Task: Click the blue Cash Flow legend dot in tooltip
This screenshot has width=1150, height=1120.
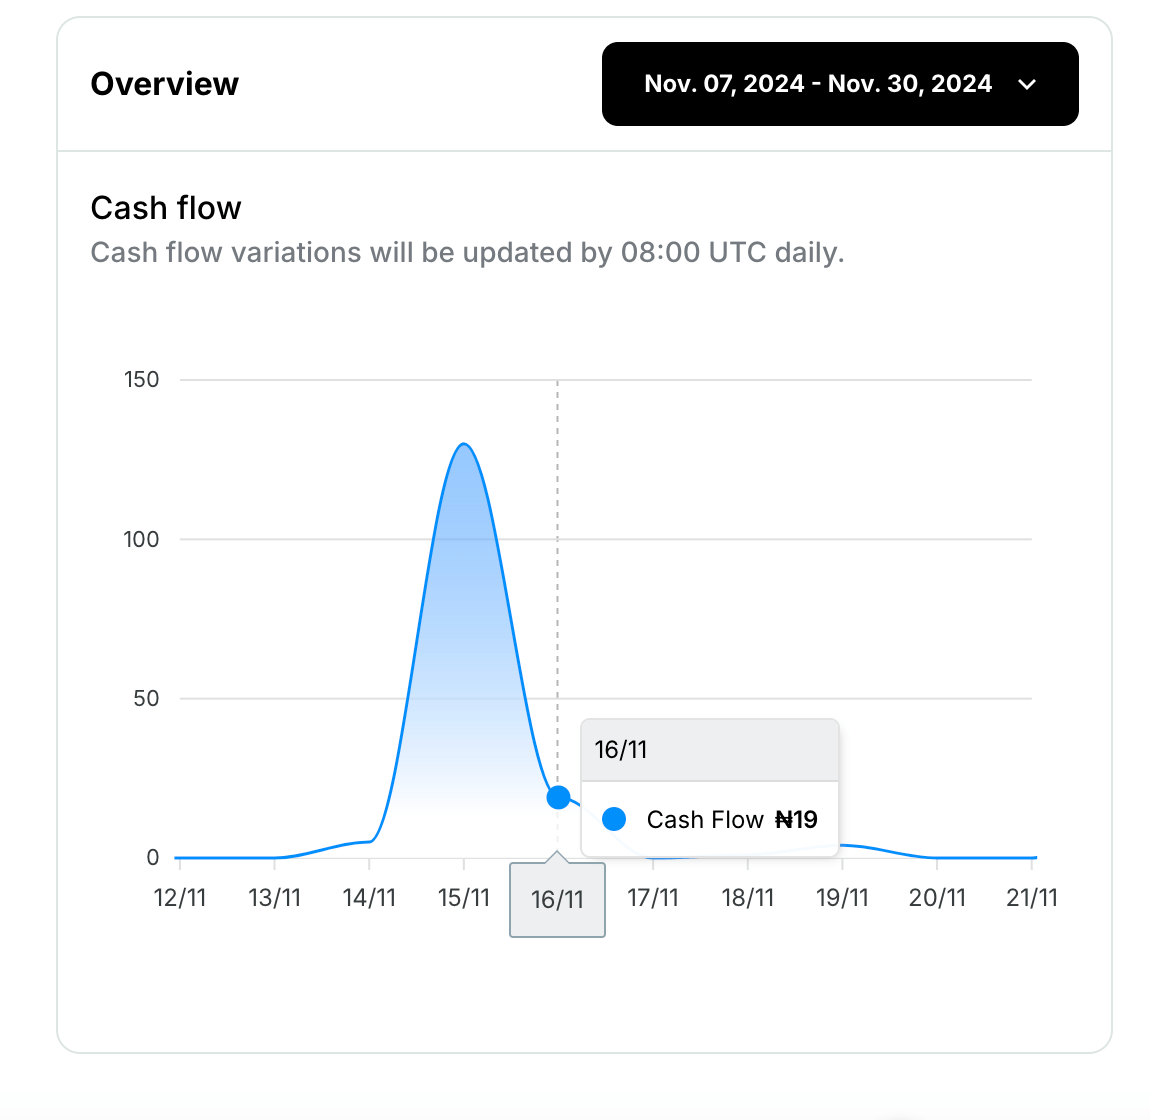Action: pos(614,820)
